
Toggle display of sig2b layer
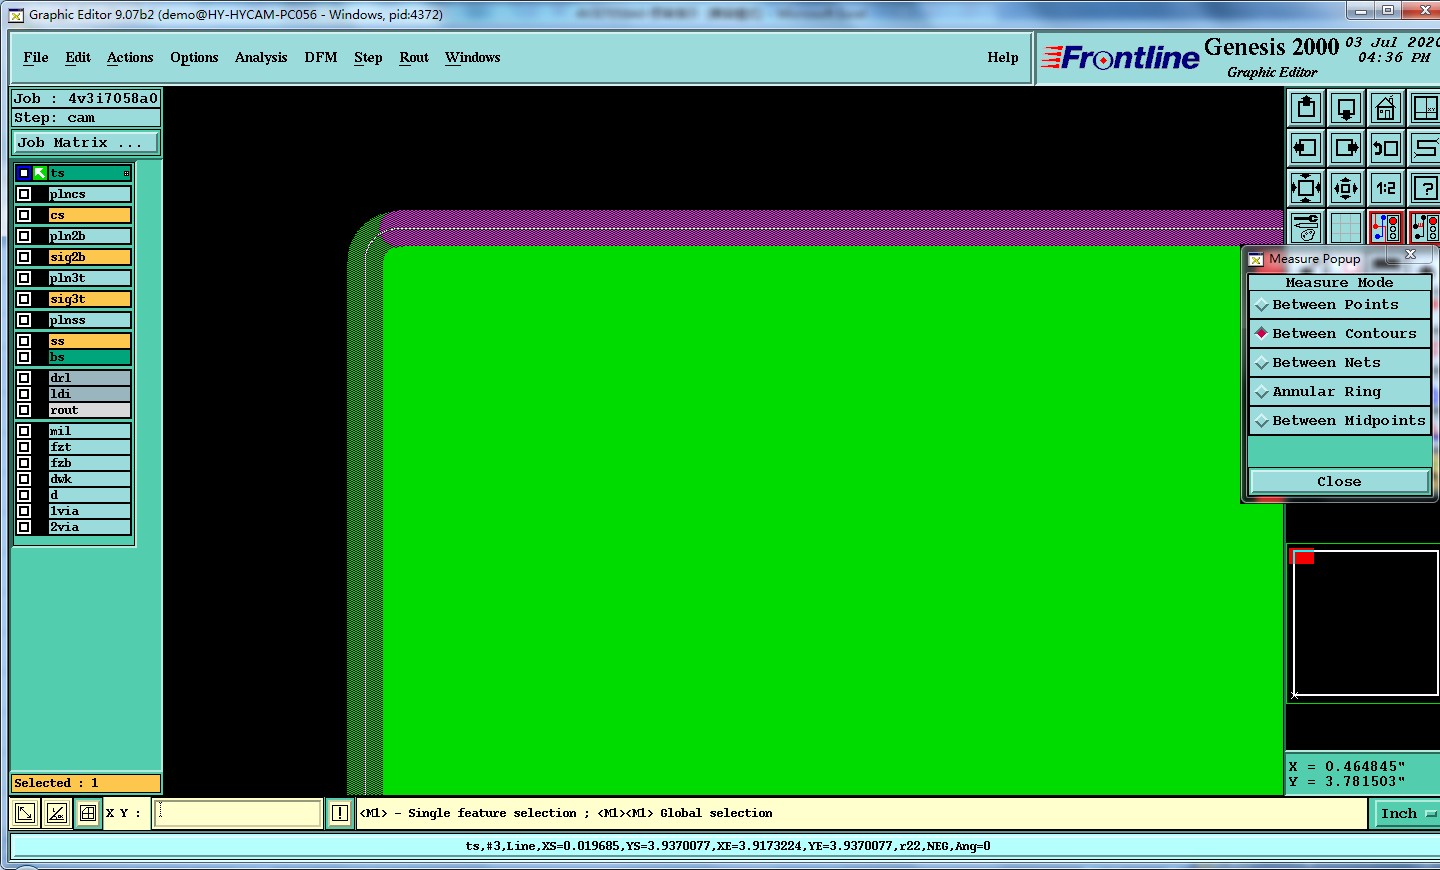click(x=24, y=257)
